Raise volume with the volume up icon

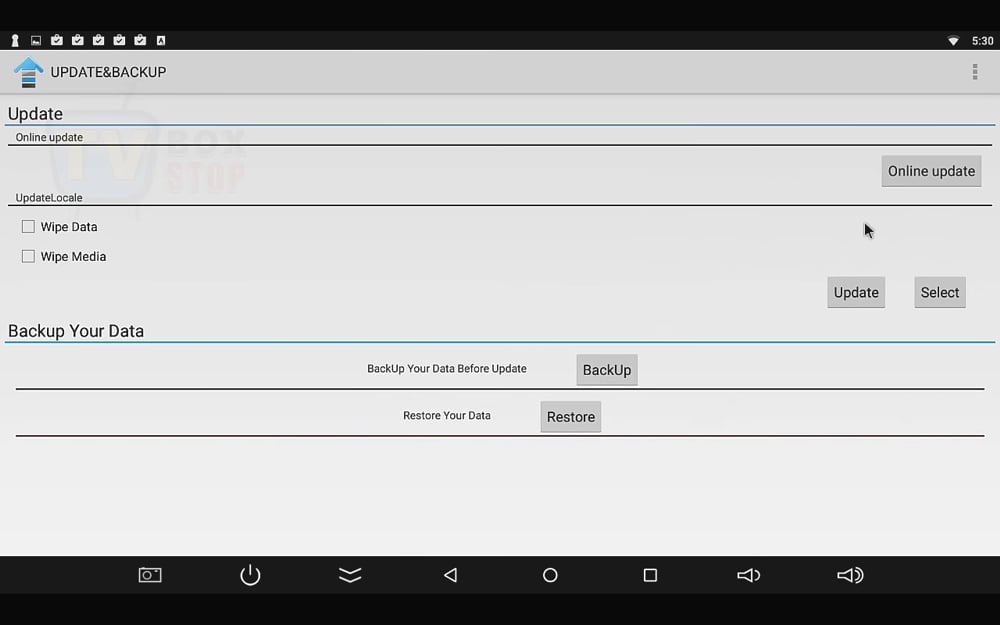849,575
